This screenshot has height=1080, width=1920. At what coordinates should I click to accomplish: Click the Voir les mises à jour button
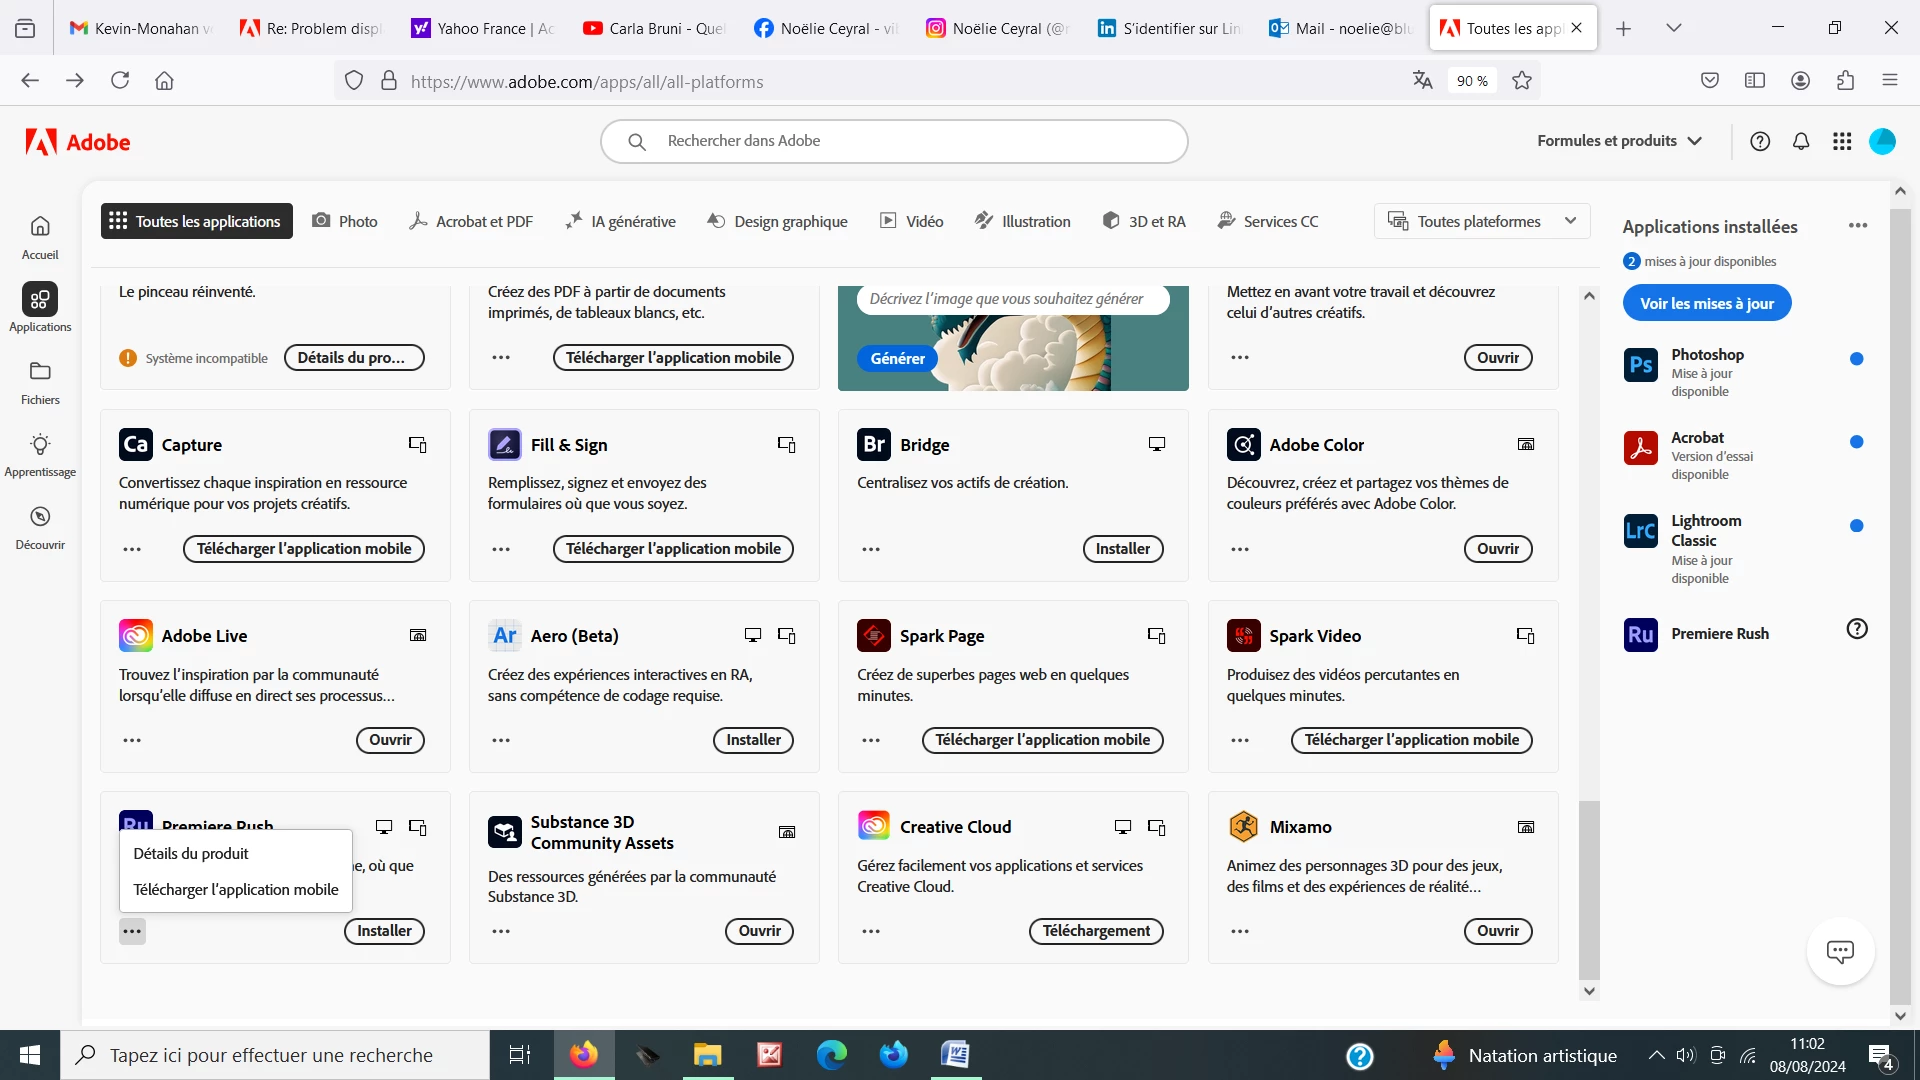(1706, 303)
